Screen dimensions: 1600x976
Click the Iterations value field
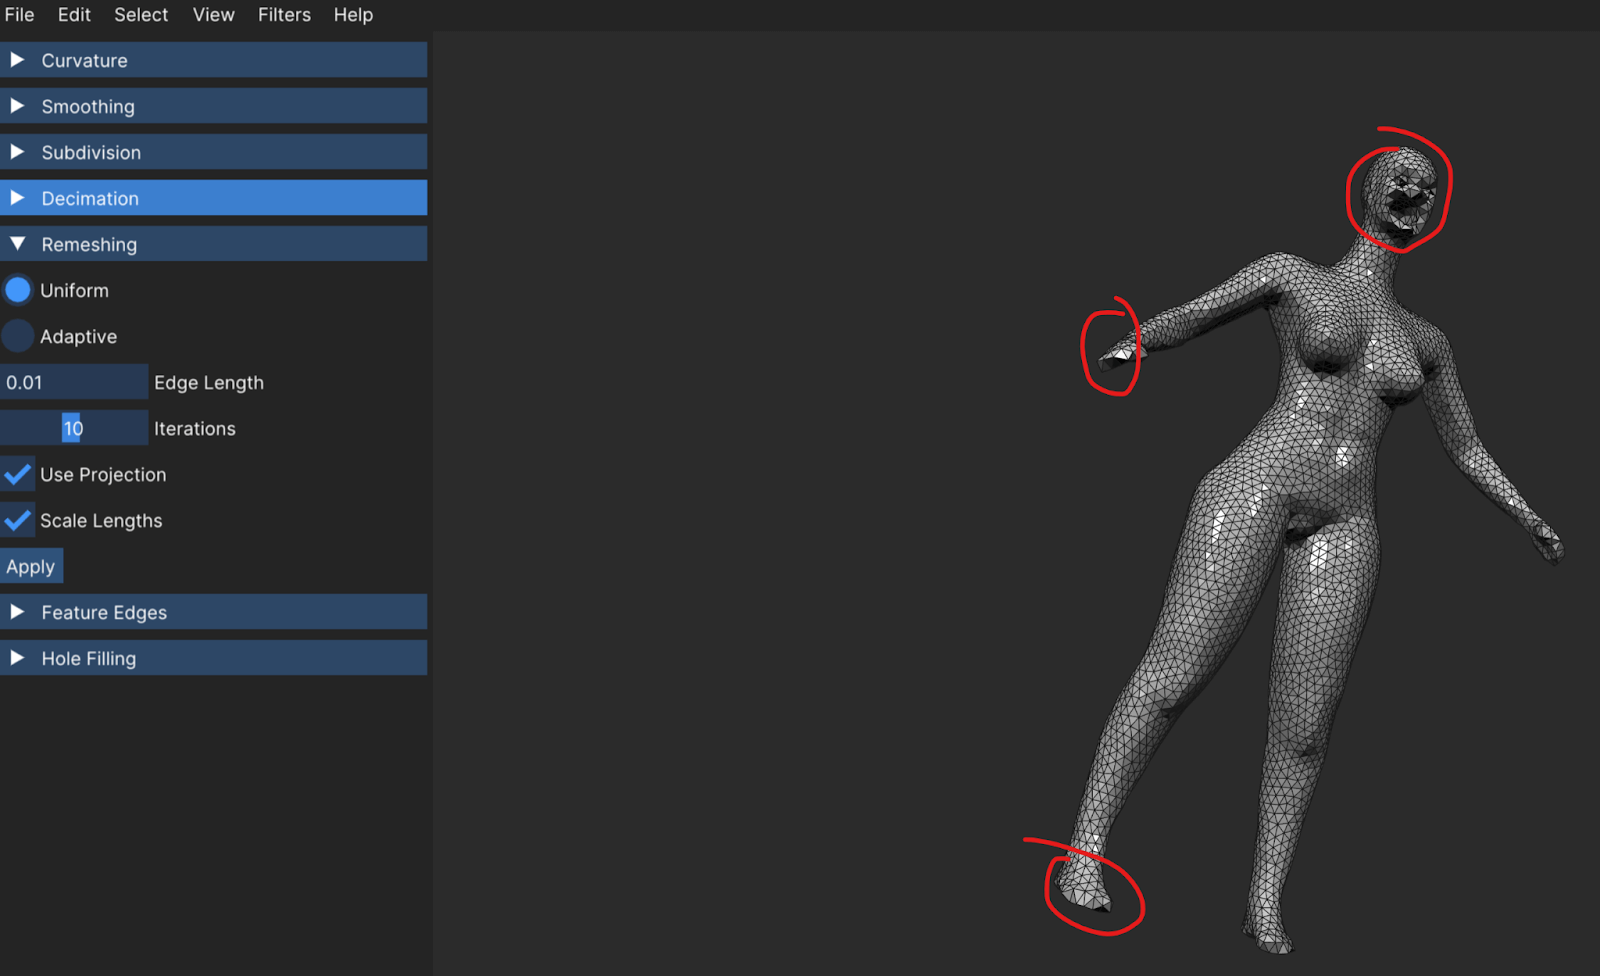coord(73,429)
